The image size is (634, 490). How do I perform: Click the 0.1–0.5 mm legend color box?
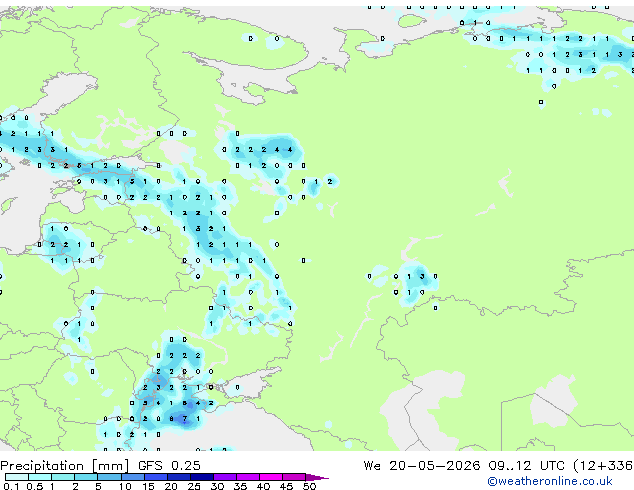pyautogui.click(x=17, y=477)
